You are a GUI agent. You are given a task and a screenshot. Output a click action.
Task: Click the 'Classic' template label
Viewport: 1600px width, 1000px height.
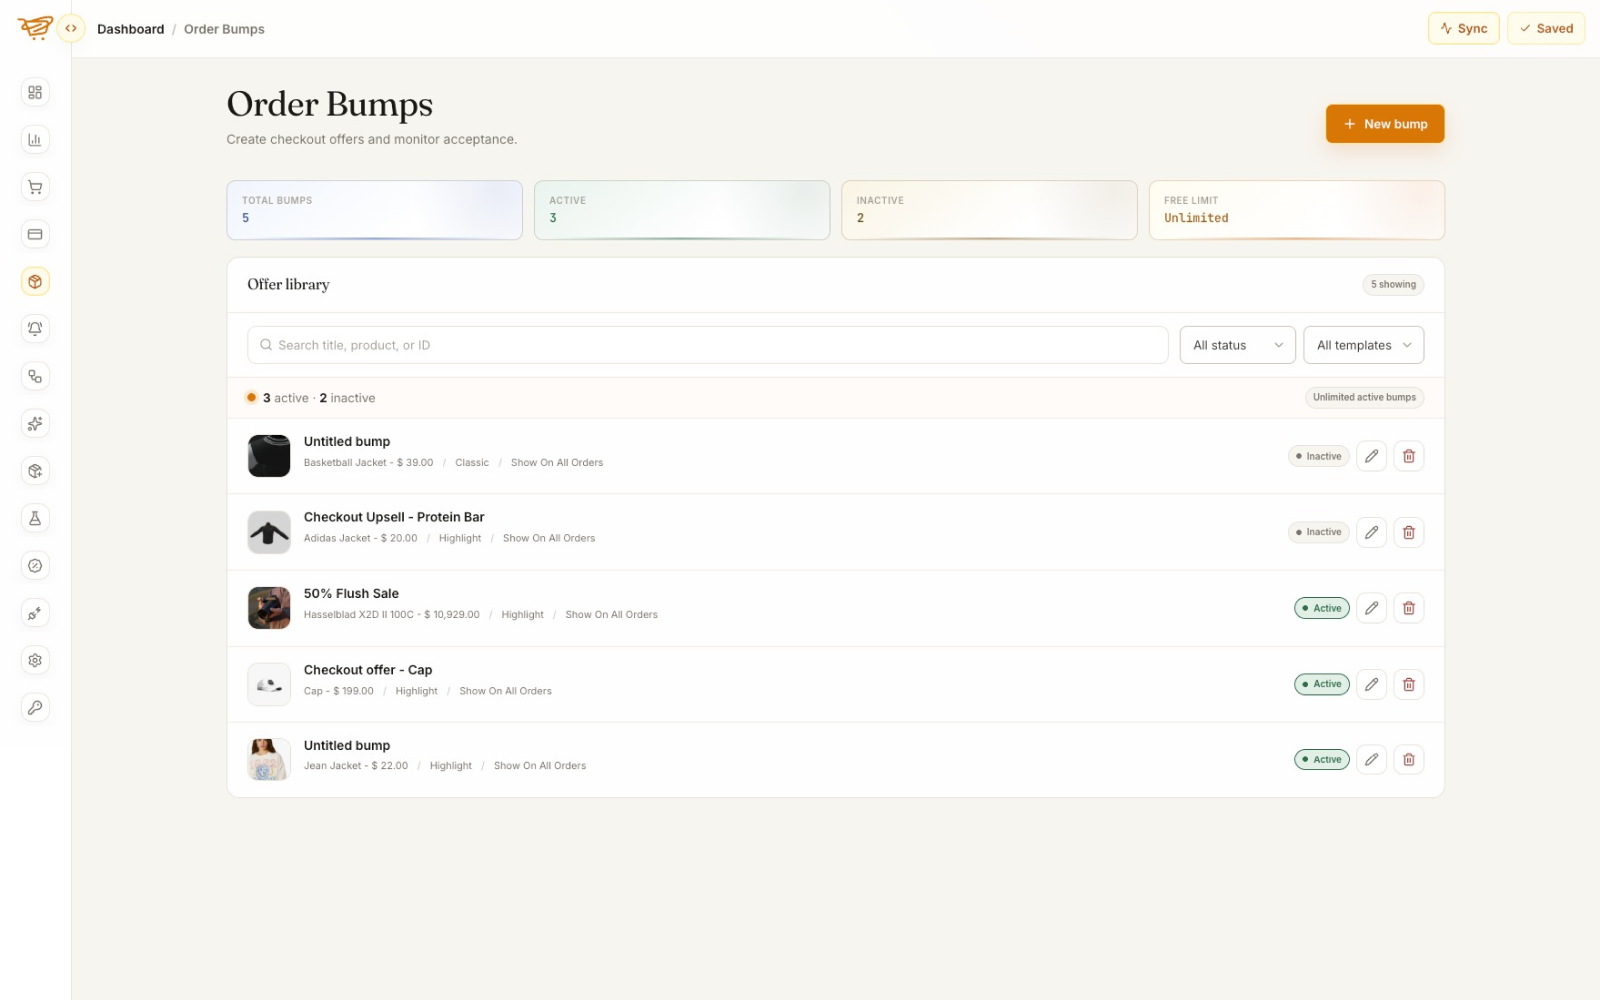click(472, 463)
